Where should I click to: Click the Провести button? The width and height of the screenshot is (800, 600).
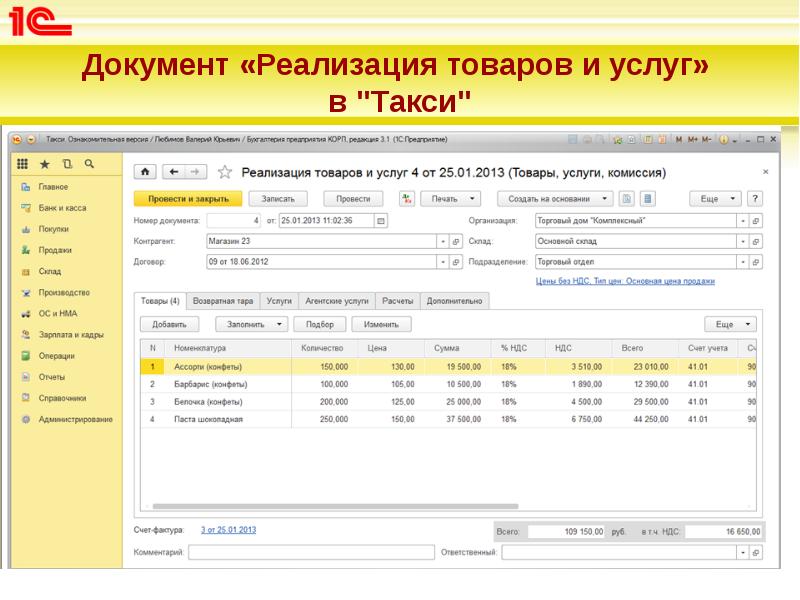click(x=353, y=198)
